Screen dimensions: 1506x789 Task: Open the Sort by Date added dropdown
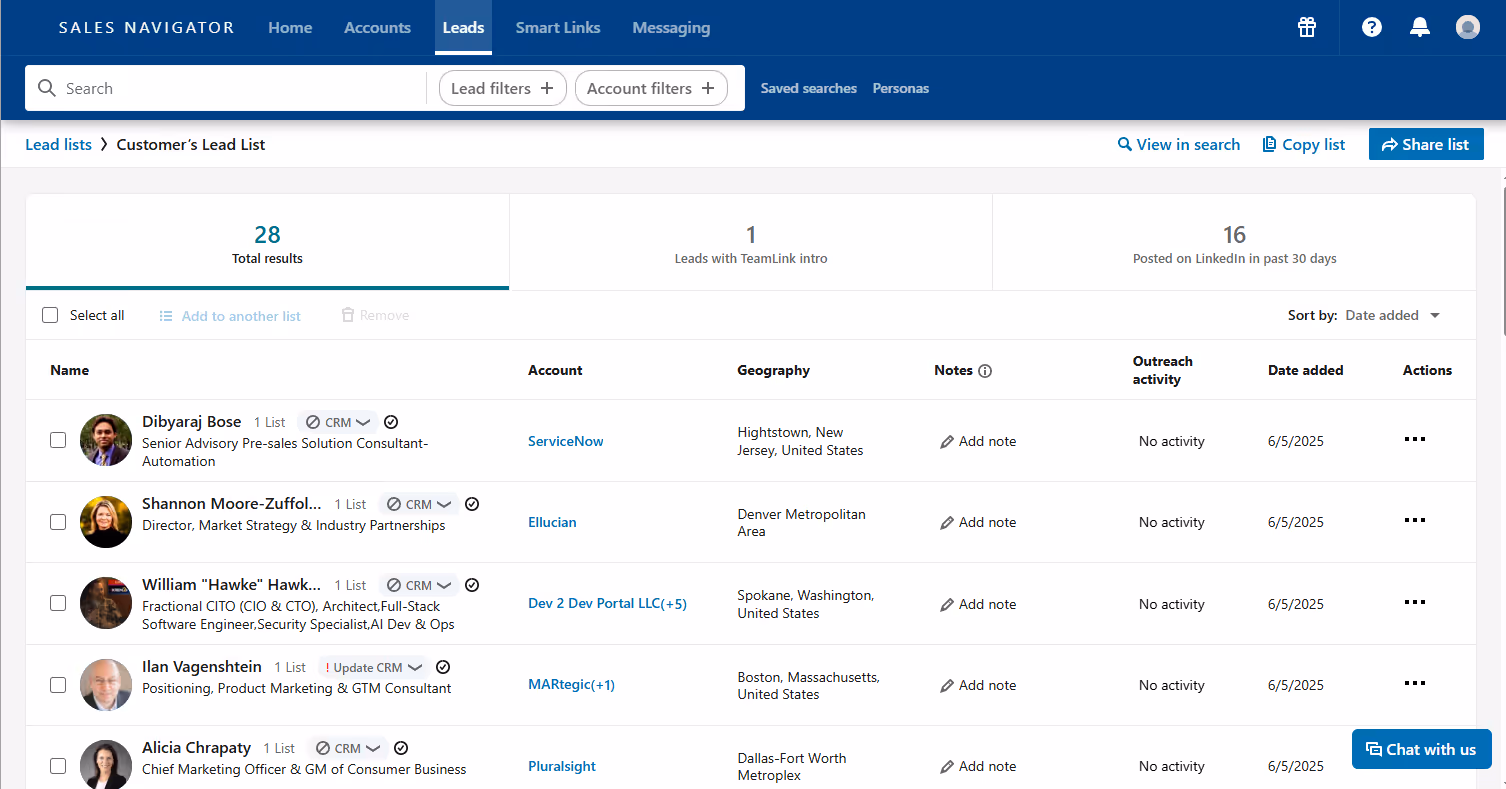[1393, 315]
